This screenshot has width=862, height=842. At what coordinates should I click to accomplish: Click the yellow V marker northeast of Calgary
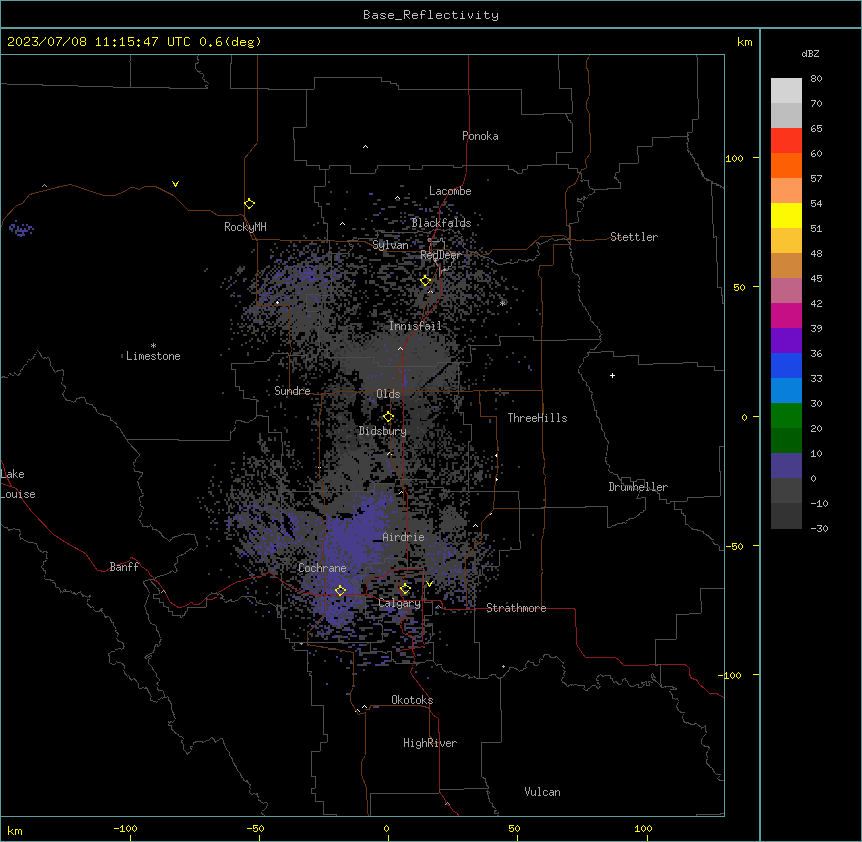coord(429,584)
